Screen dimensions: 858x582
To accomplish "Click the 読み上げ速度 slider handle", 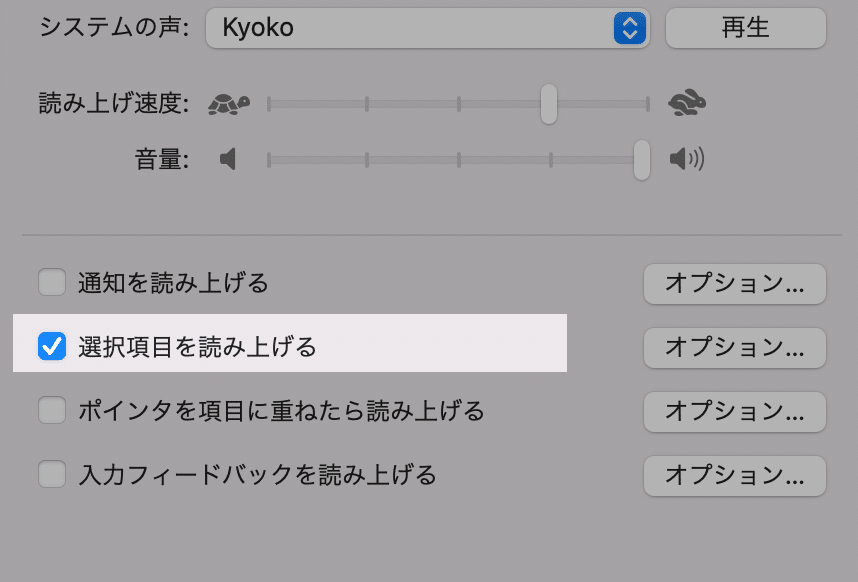I will tap(549, 104).
